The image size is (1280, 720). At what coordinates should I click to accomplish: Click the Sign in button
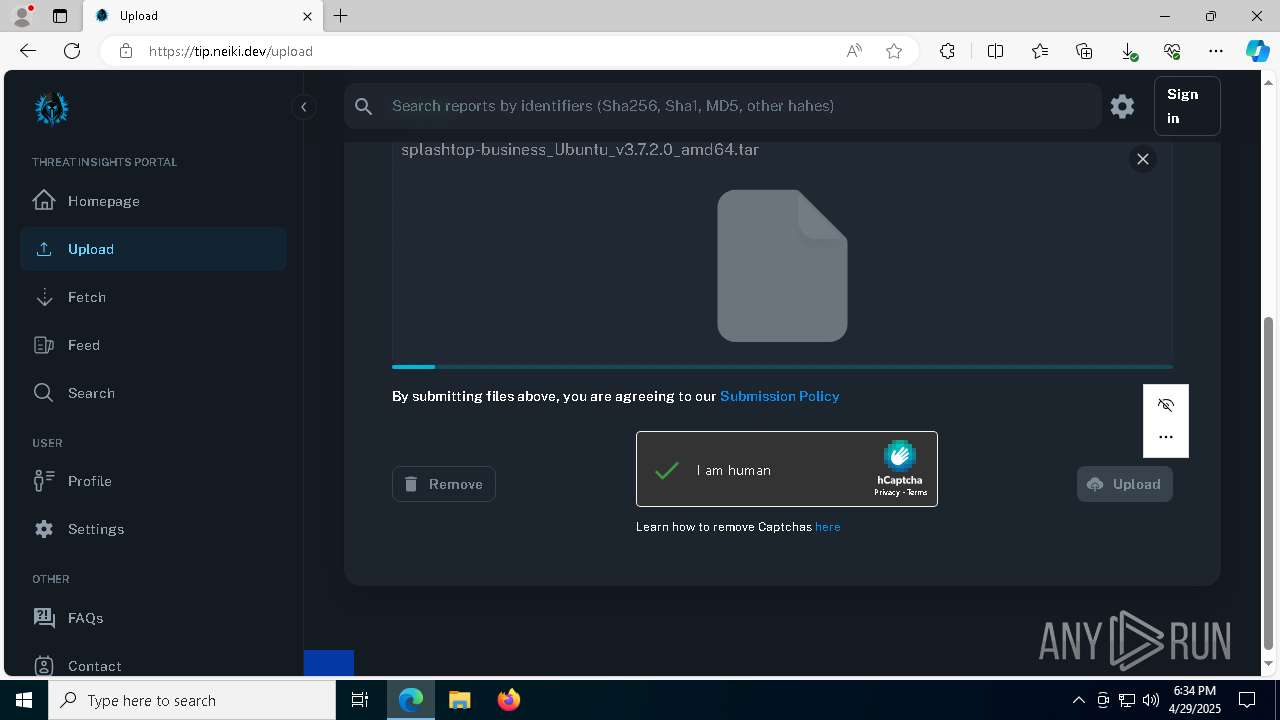click(1187, 106)
